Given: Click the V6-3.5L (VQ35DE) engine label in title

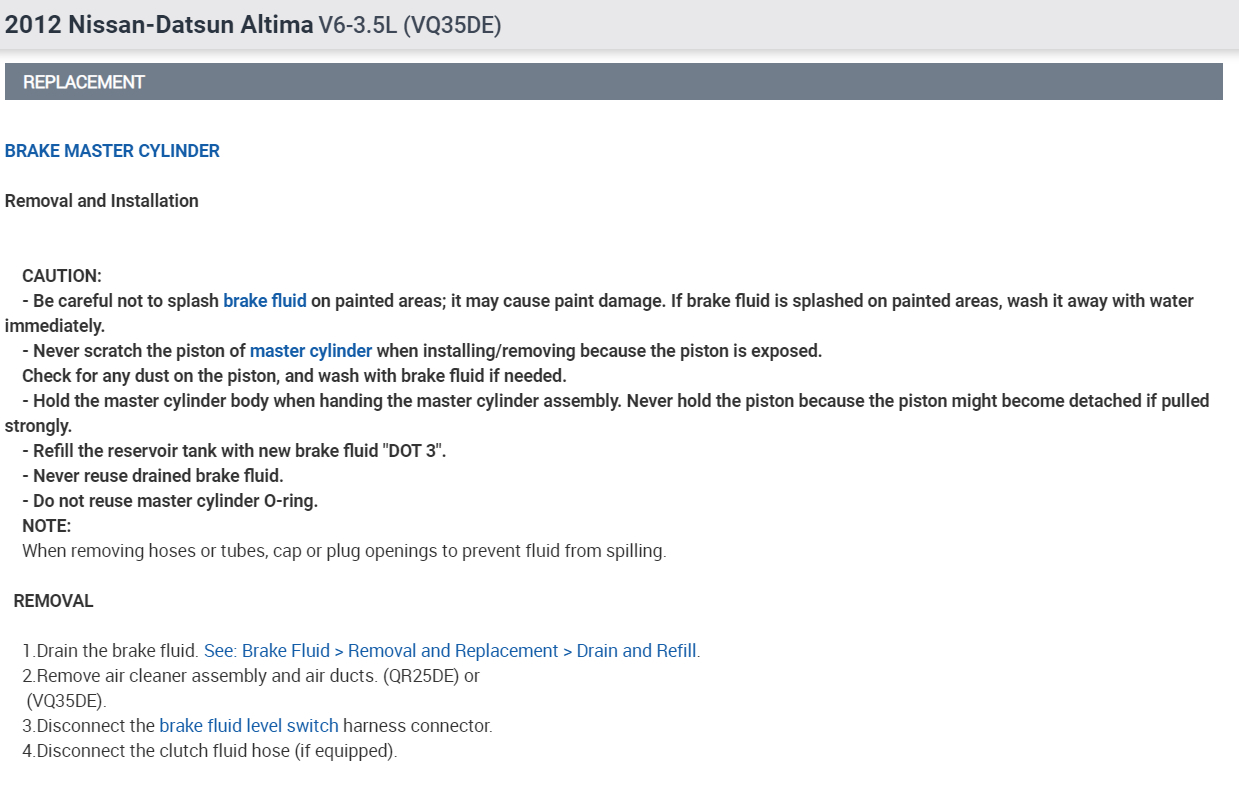Looking at the screenshot, I should pyautogui.click(x=409, y=25).
